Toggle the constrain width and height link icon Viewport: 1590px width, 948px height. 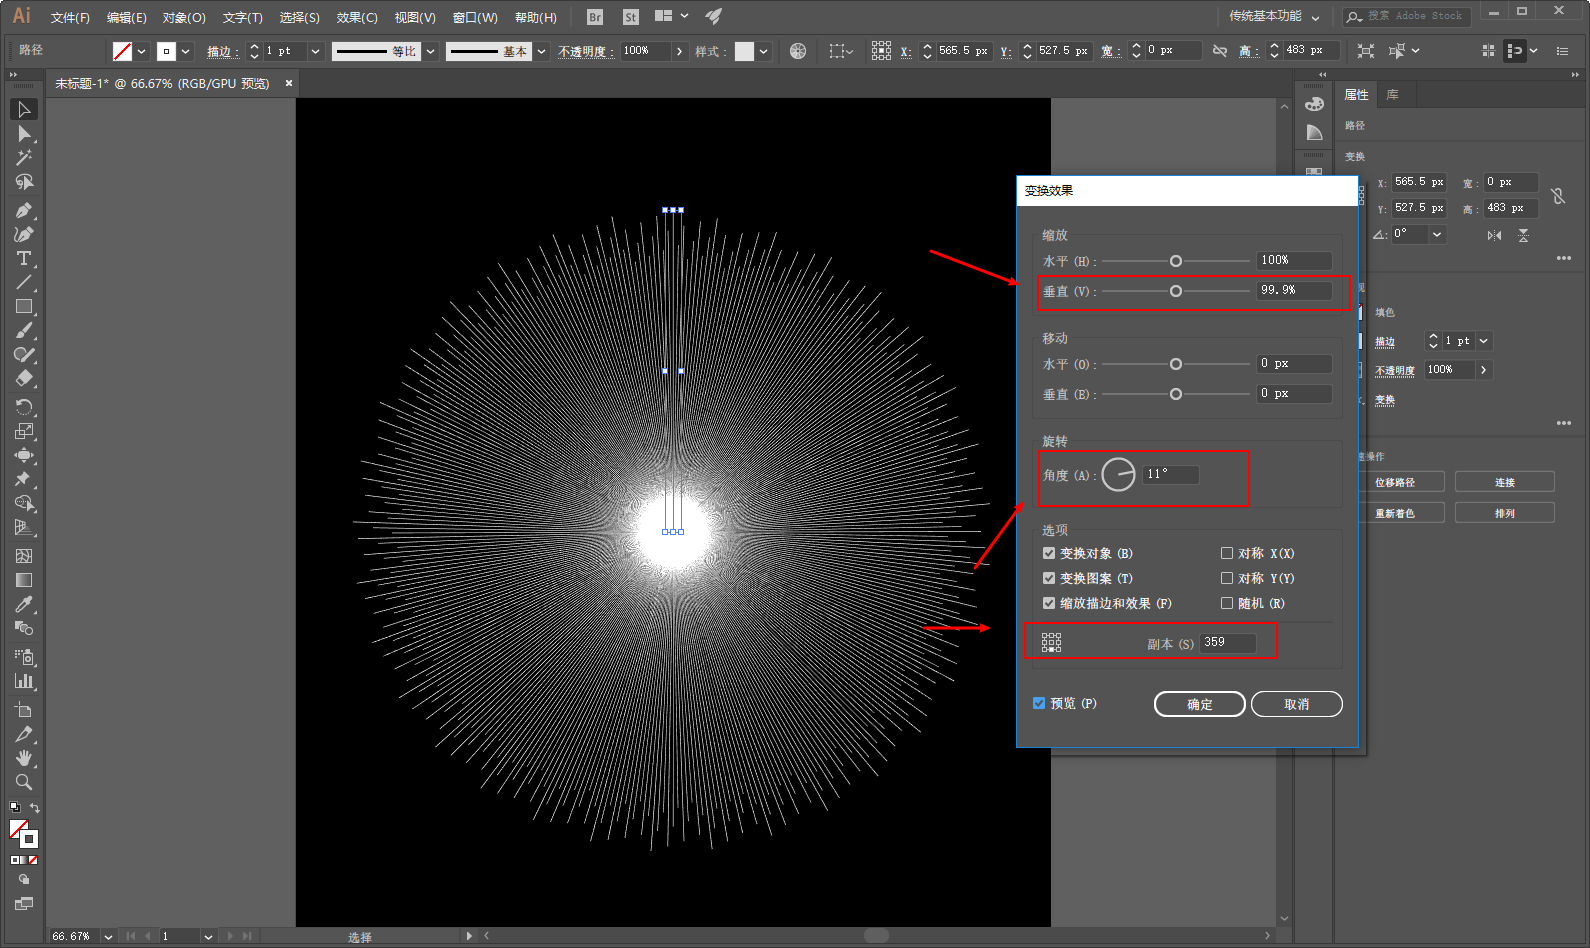(x=1219, y=50)
